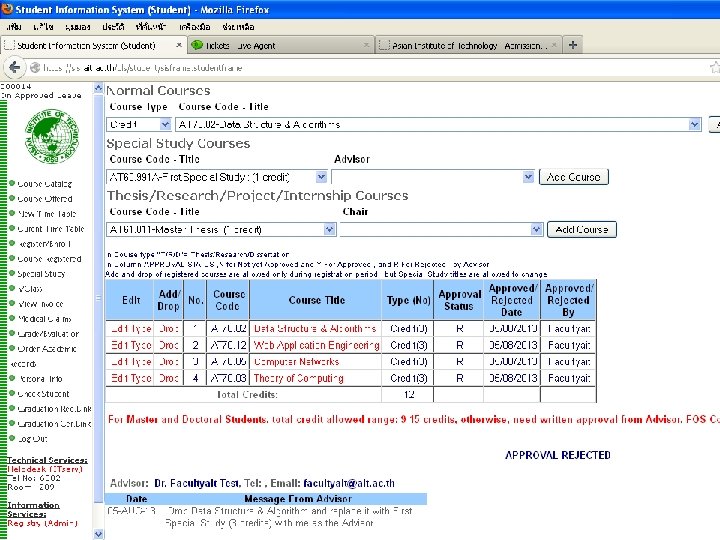Open the Course Type dropdown

coord(139,124)
